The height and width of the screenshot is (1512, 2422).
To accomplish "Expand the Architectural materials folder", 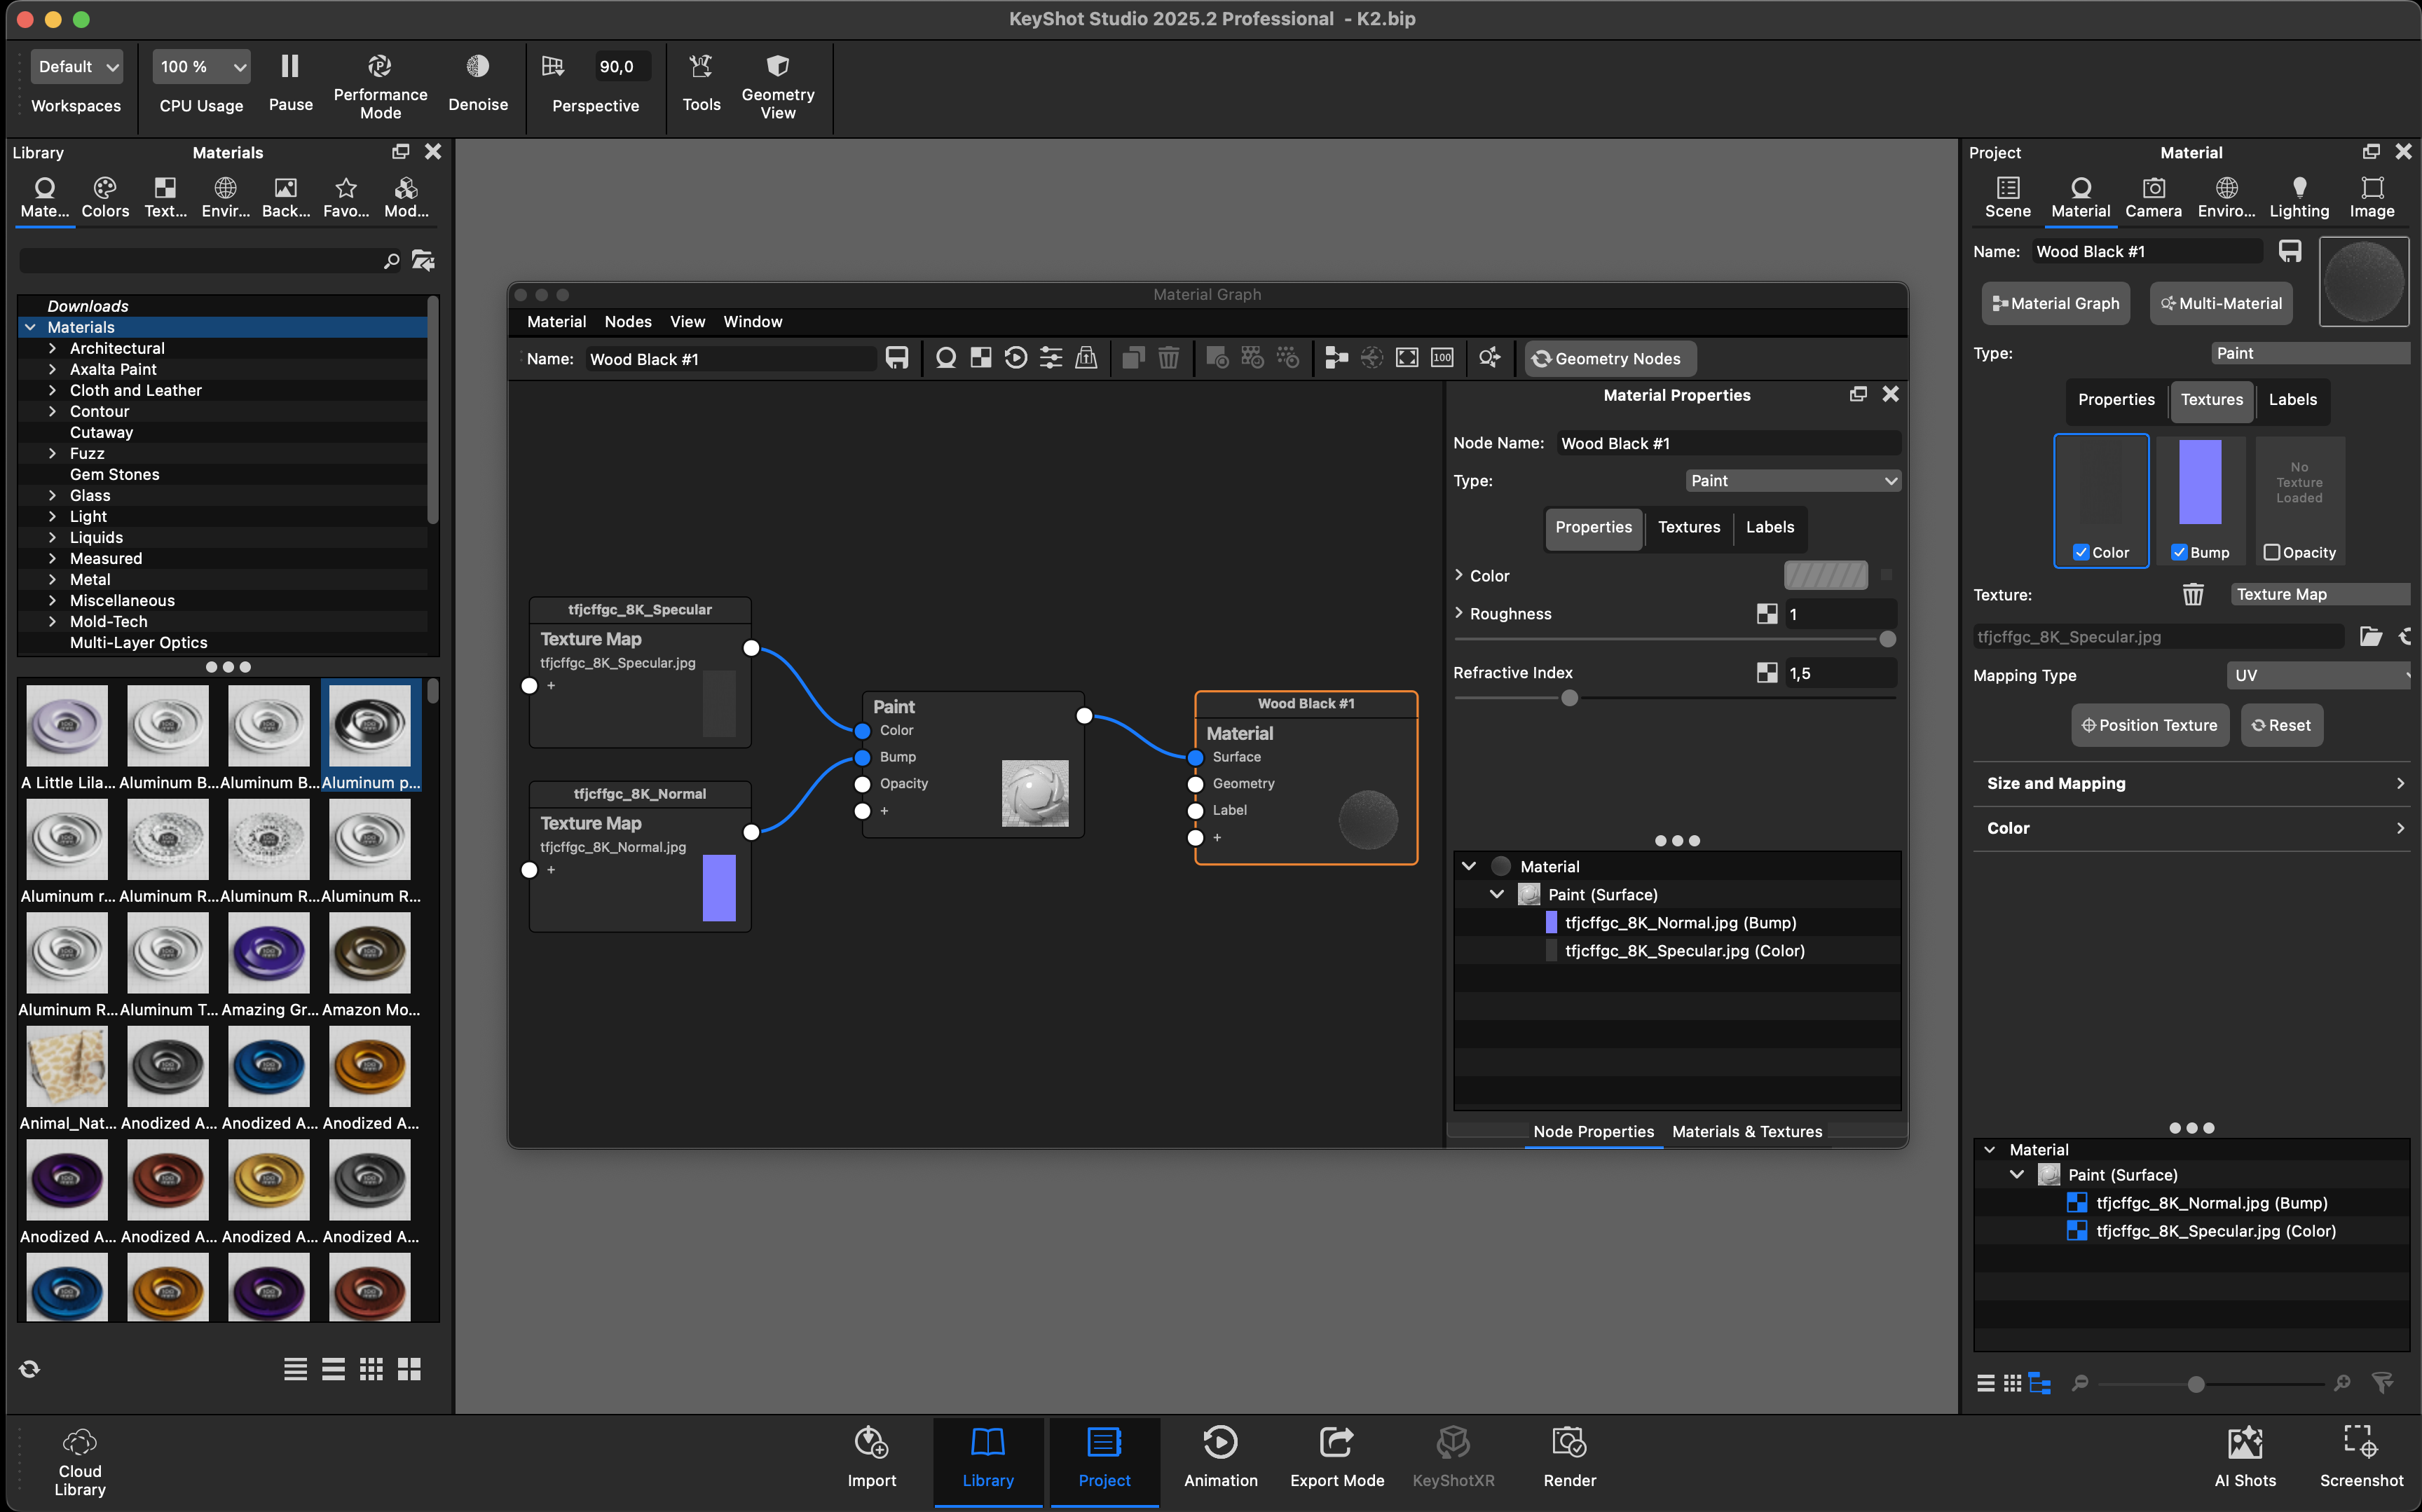I will (x=52, y=349).
